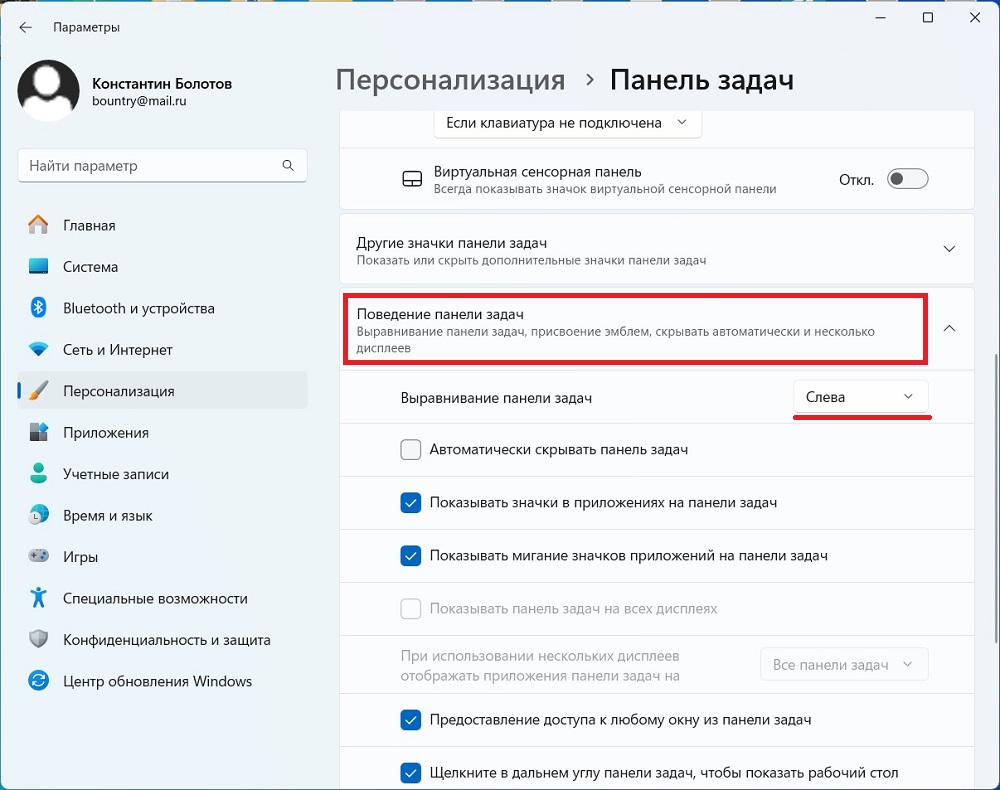This screenshot has width=1000, height=790.
Task: Click the Система monitor icon
Action: click(x=38, y=267)
